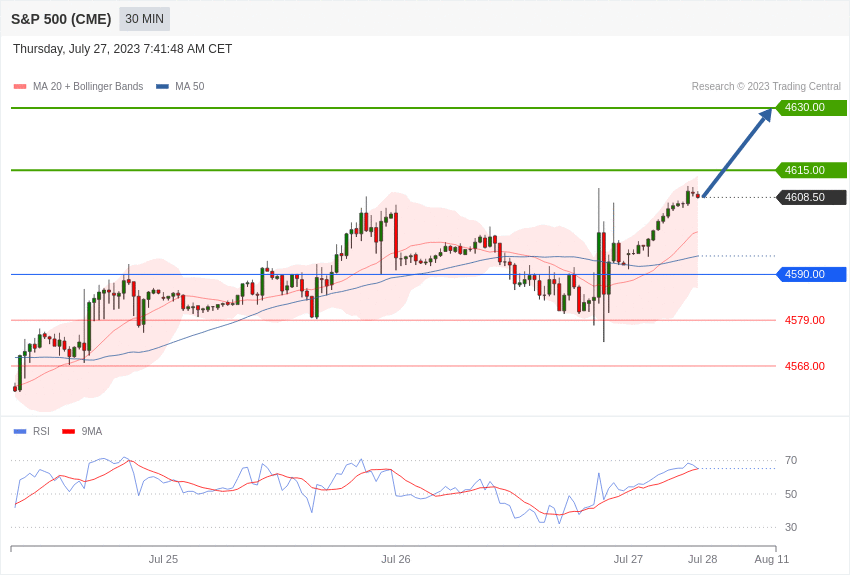Viewport: 850px width, 576px height.
Task: Click the red 4579.00 support label
Action: pyautogui.click(x=804, y=320)
